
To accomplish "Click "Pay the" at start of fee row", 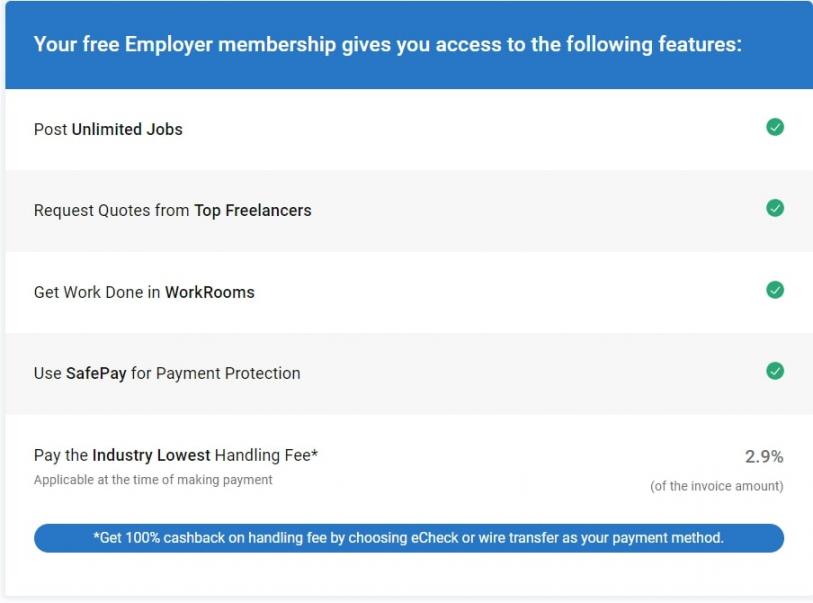I will click(61, 455).
